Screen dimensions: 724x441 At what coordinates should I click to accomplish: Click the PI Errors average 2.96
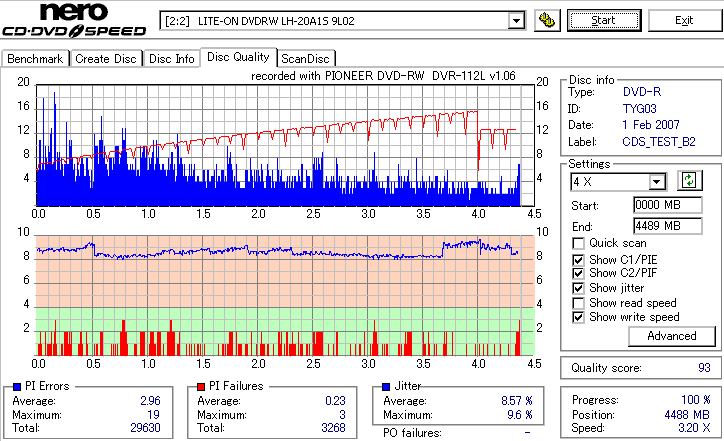pyautogui.click(x=151, y=401)
